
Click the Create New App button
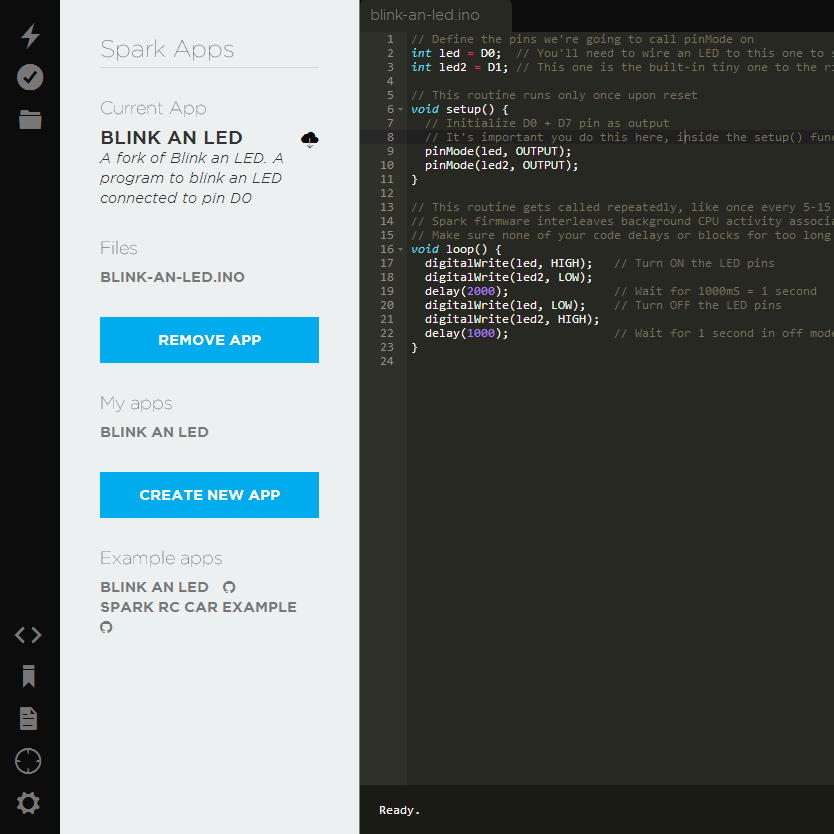tap(210, 495)
